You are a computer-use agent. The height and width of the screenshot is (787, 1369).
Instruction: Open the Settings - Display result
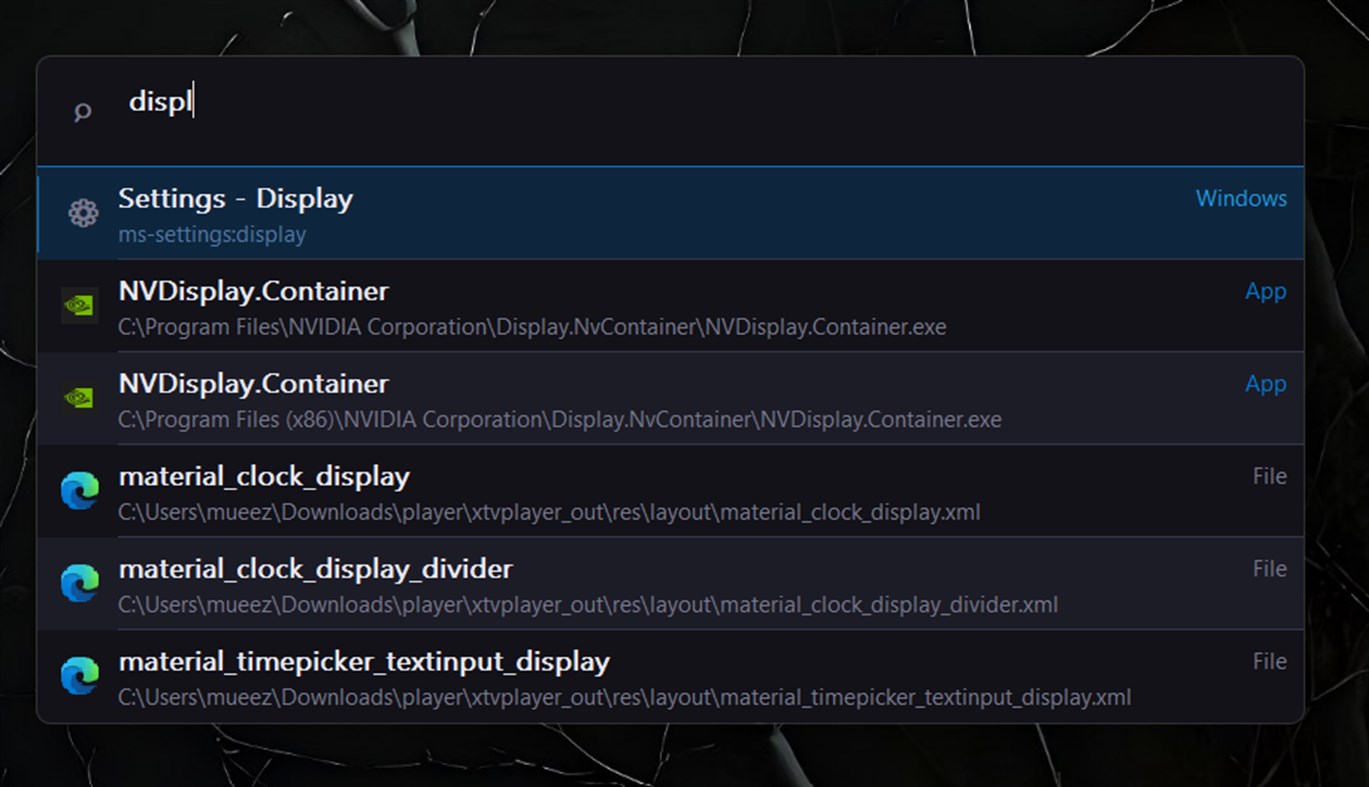point(670,213)
